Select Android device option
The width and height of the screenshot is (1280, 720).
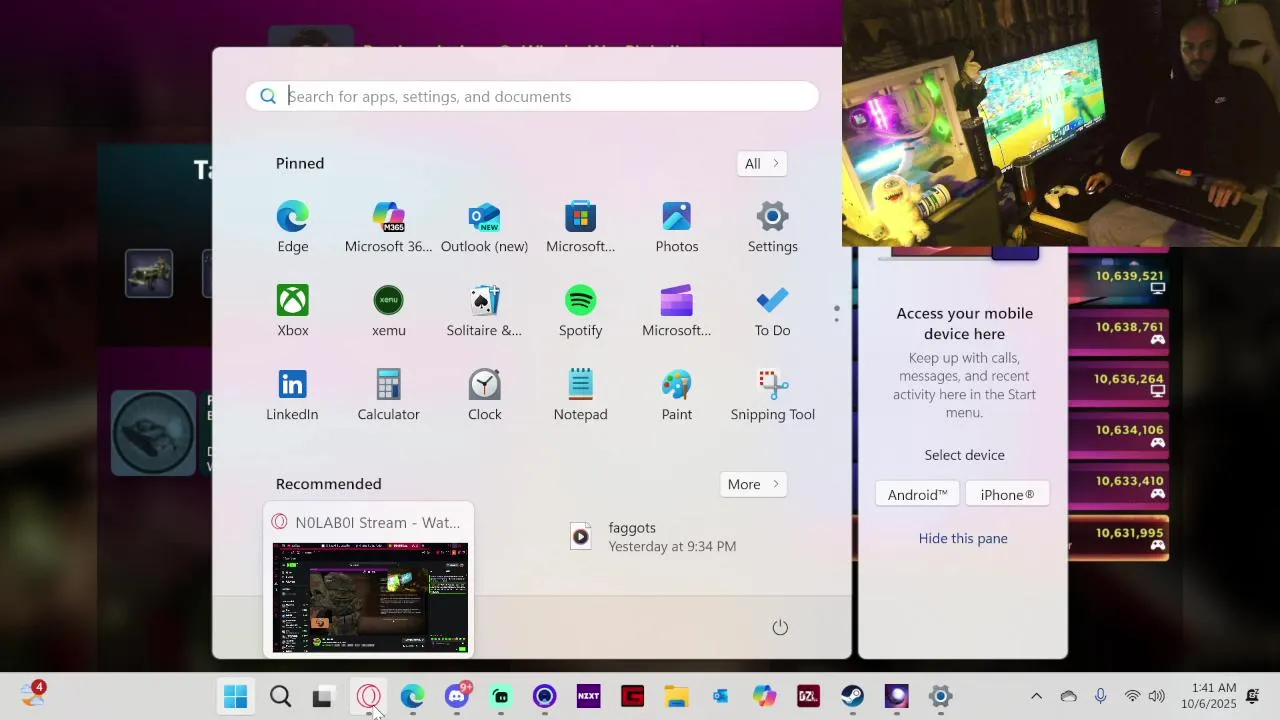tap(917, 495)
